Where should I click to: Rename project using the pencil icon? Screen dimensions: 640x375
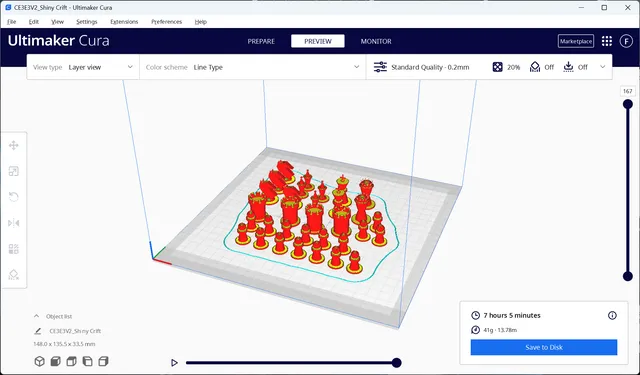38,331
